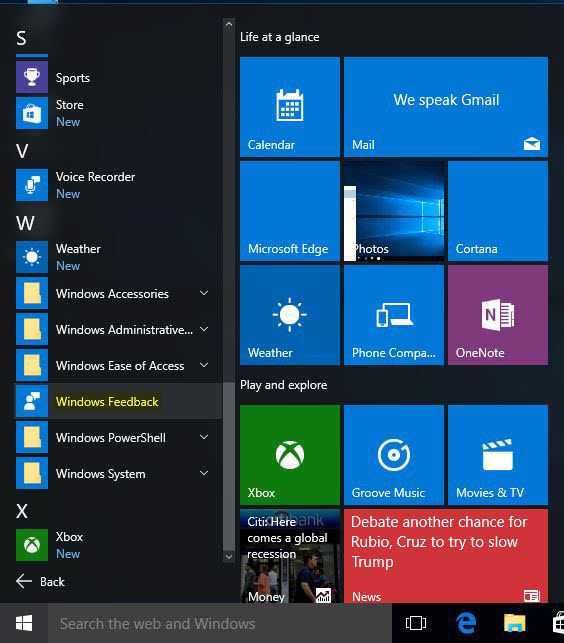Image resolution: width=564 pixels, height=643 pixels.
Task: Launch the OneNote tile
Action: pos(498,315)
